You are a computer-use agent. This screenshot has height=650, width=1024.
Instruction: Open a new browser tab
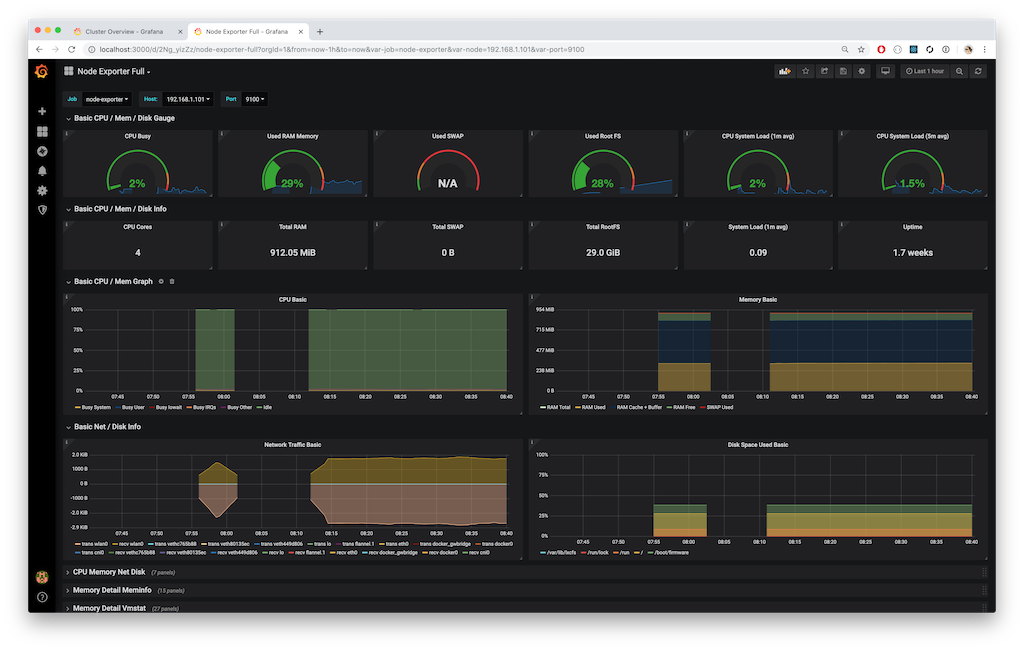[x=320, y=31]
